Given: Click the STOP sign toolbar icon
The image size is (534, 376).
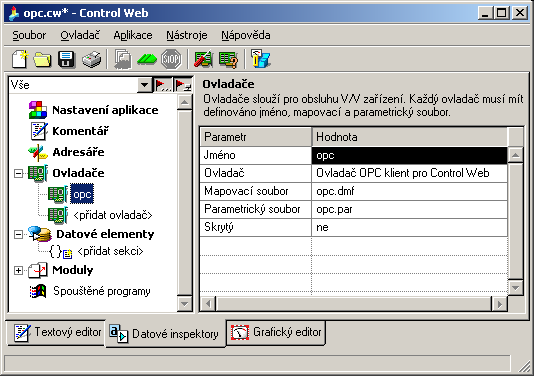Looking at the screenshot, I should [171, 59].
